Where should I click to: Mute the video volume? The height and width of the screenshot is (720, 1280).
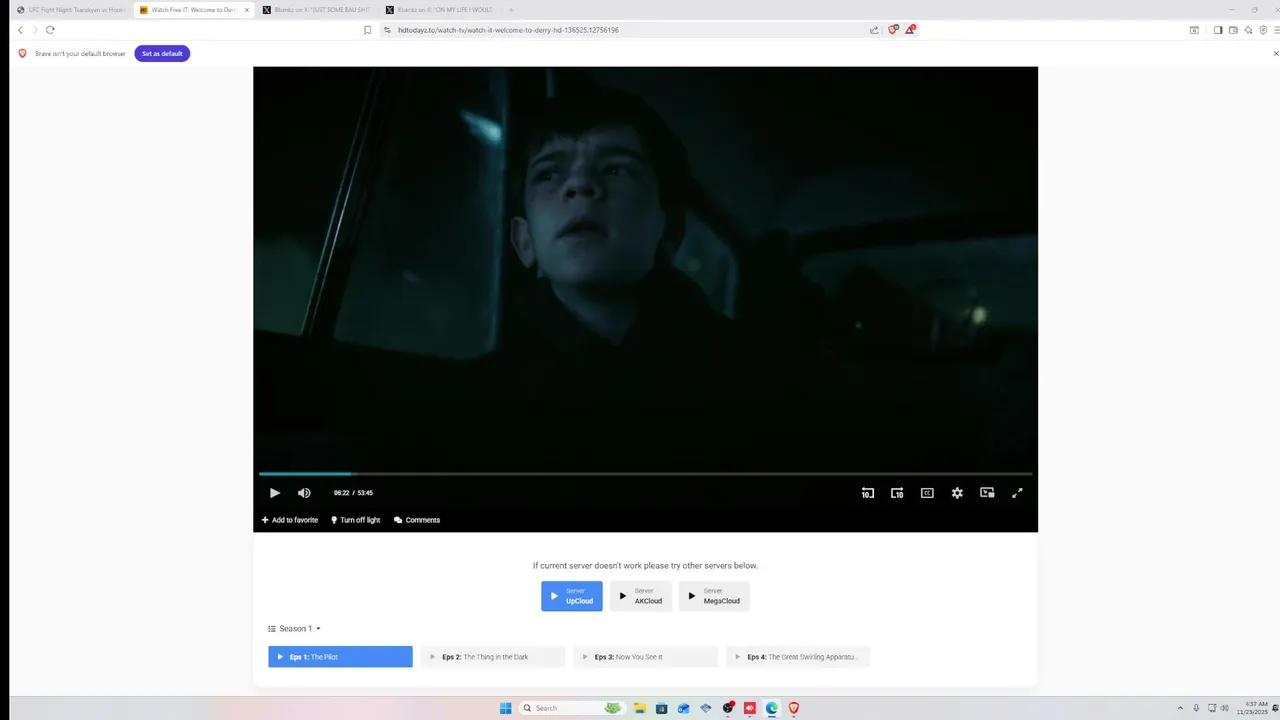pyautogui.click(x=304, y=493)
